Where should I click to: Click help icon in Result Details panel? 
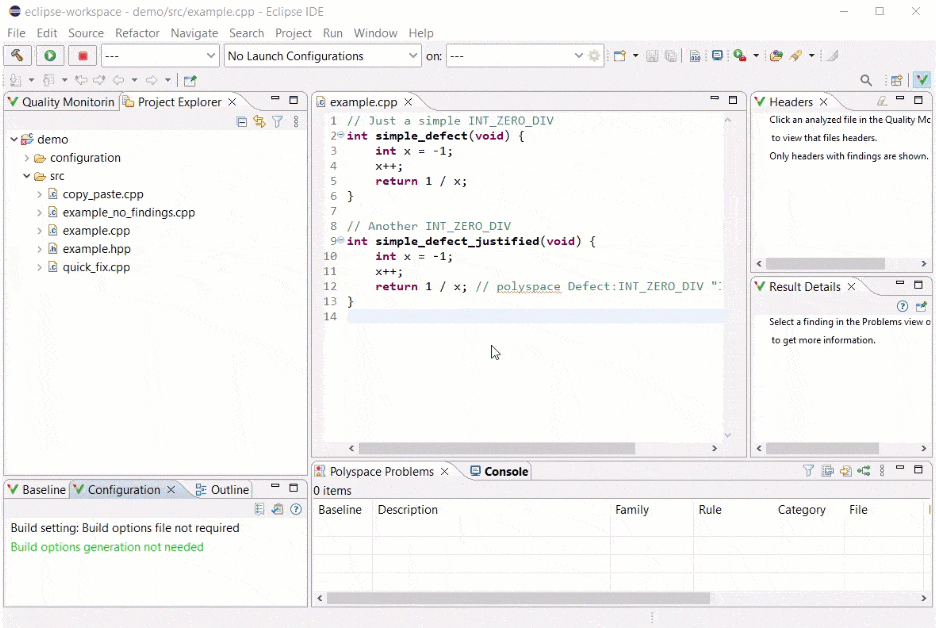902,307
